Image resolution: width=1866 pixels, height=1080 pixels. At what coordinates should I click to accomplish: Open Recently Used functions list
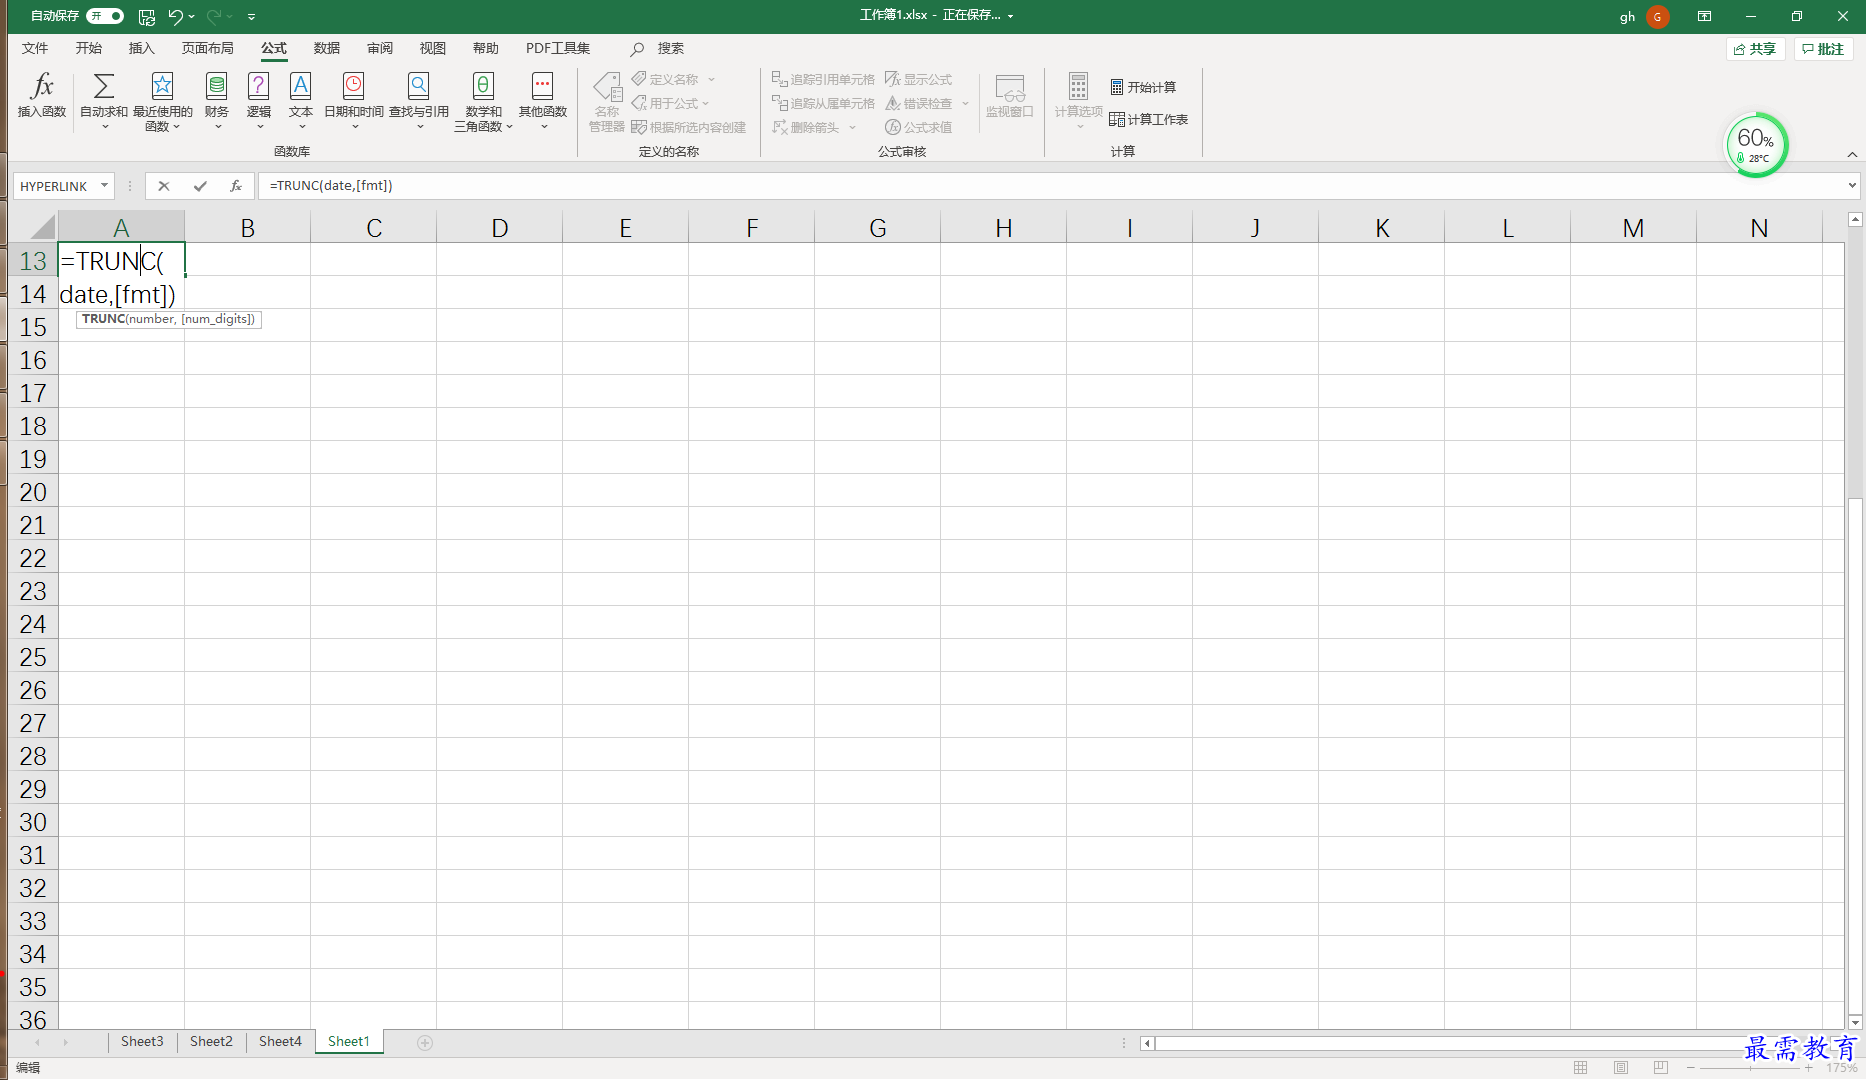point(162,100)
